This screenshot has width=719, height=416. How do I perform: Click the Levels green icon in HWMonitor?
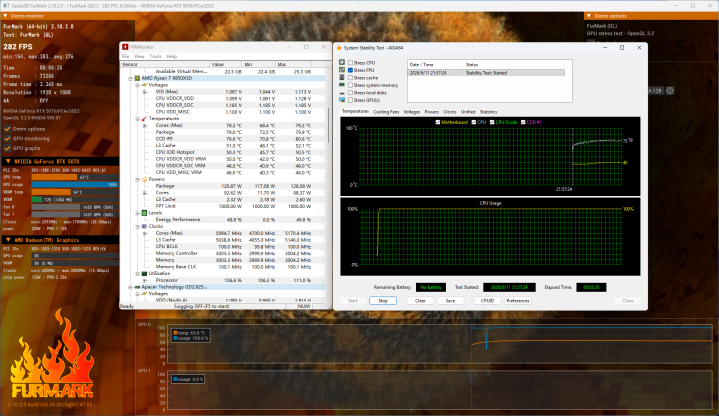(144, 213)
